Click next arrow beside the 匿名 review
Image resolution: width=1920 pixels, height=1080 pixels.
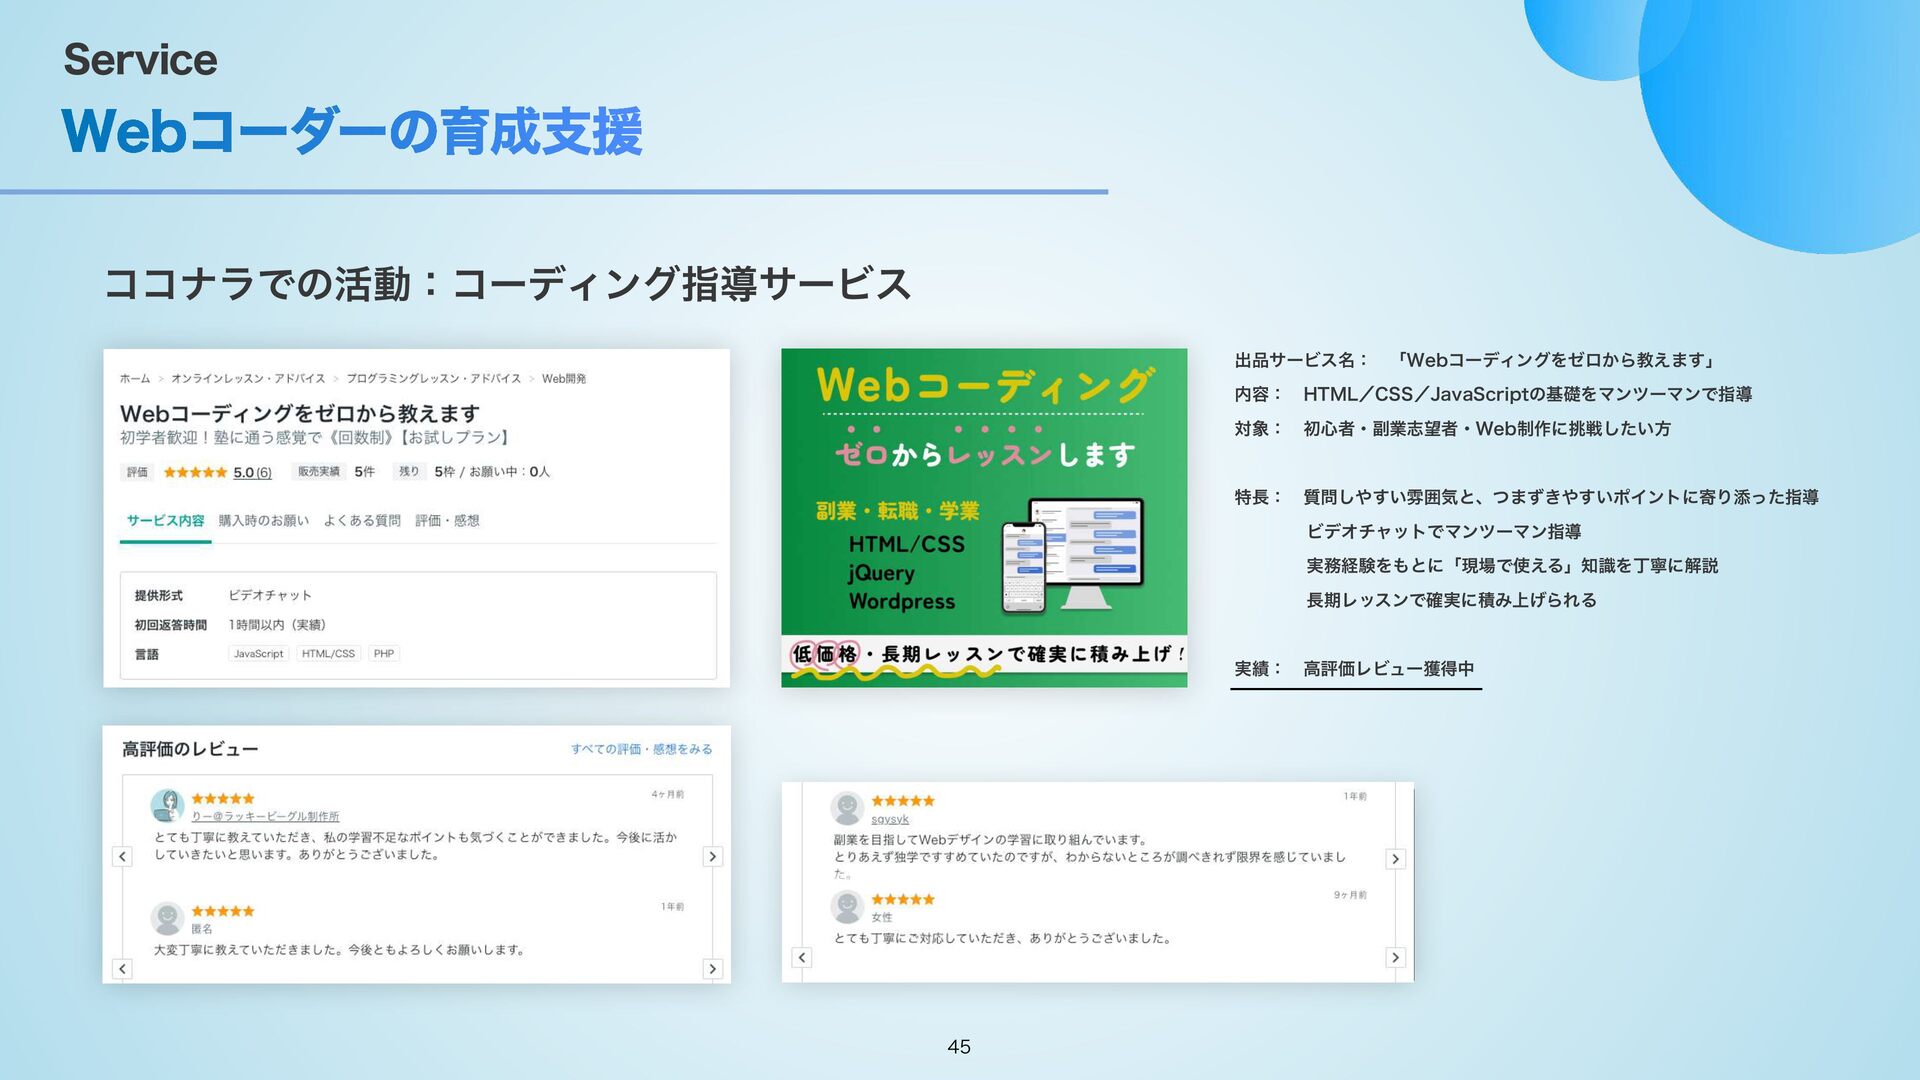(x=712, y=968)
